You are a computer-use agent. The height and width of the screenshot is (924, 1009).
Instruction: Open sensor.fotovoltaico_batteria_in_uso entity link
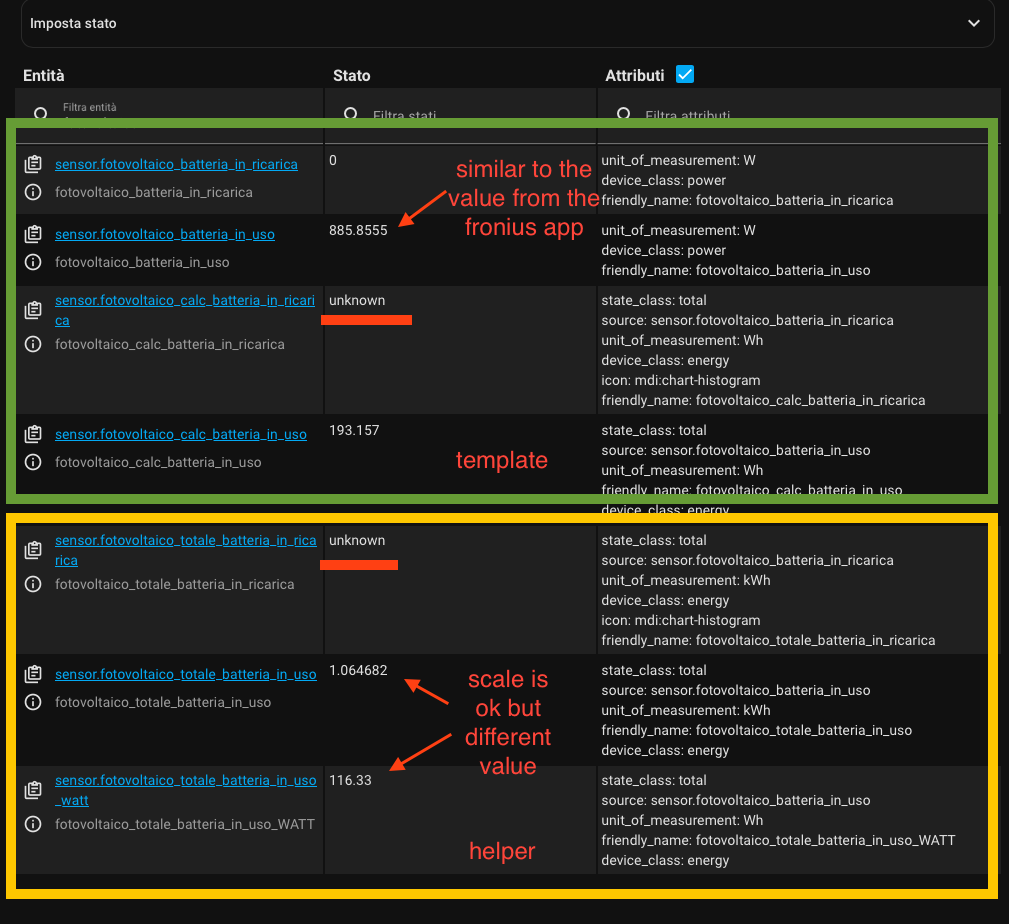[165, 233]
